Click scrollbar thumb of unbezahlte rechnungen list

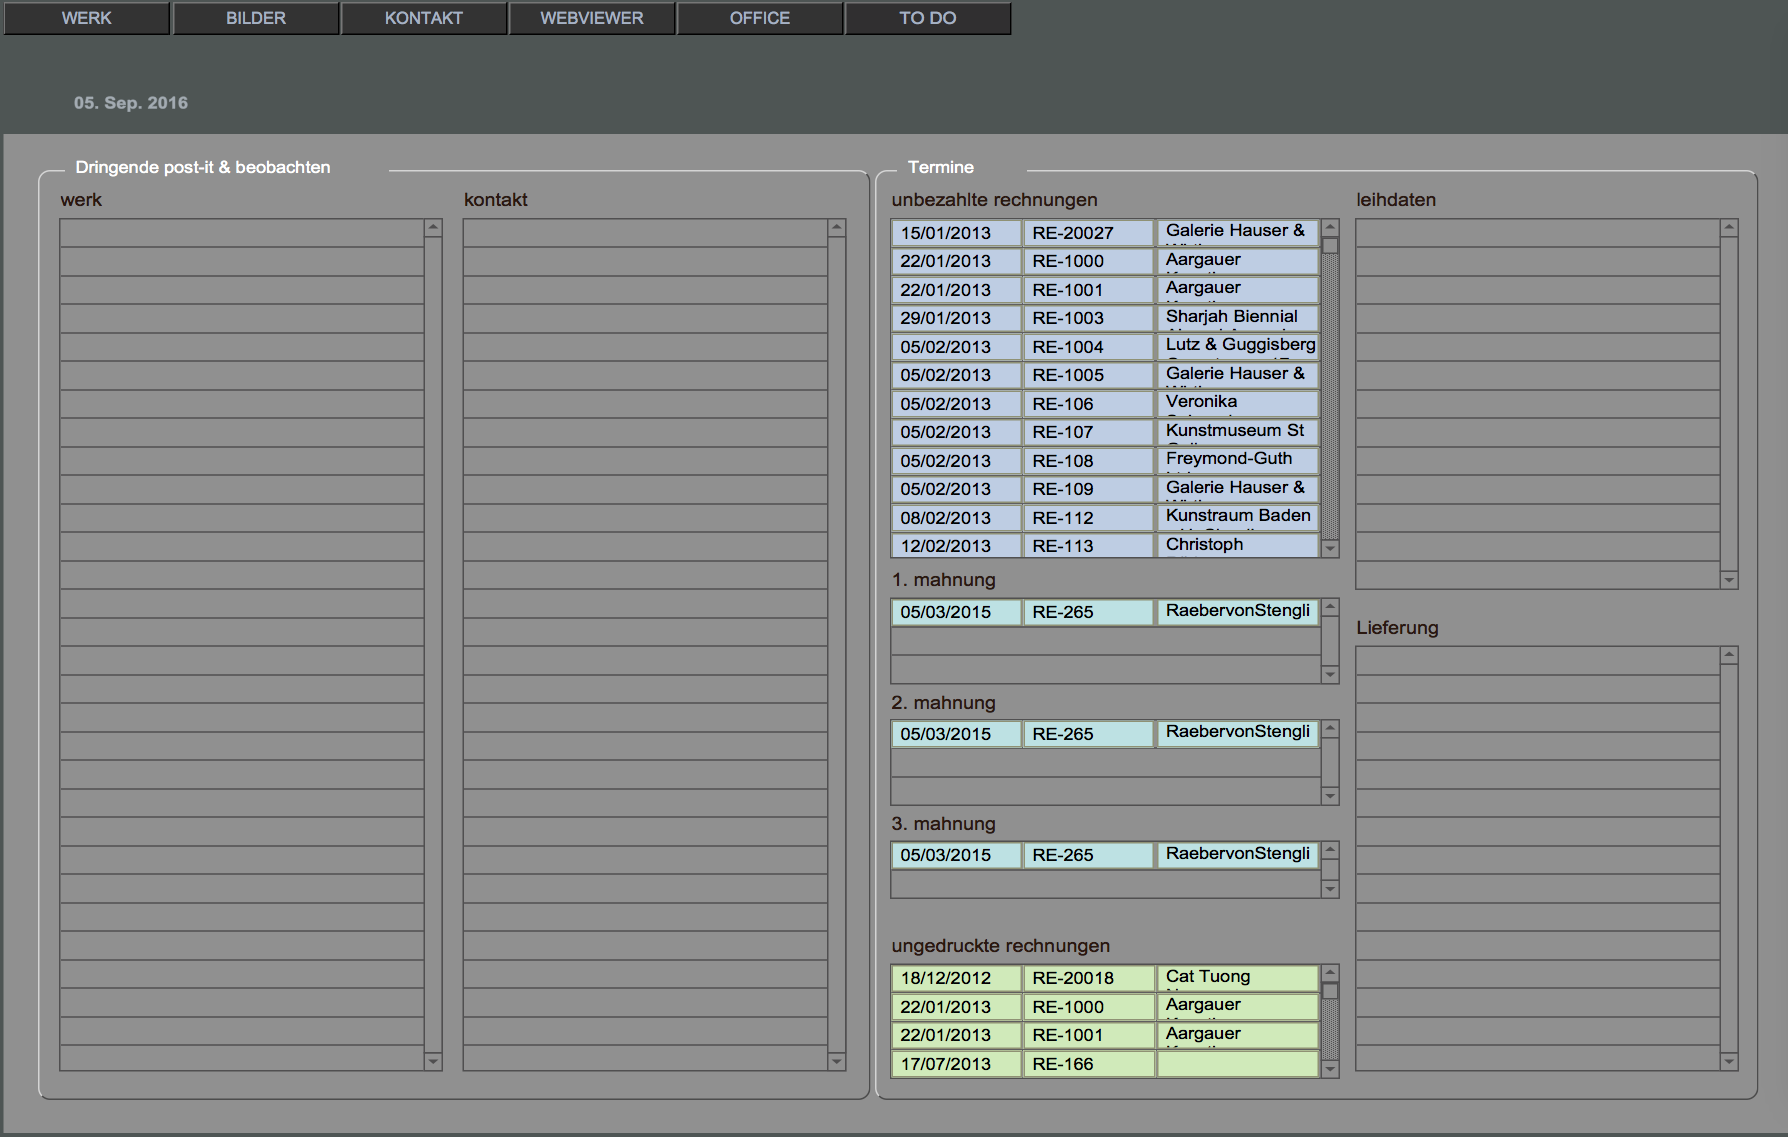1330,246
